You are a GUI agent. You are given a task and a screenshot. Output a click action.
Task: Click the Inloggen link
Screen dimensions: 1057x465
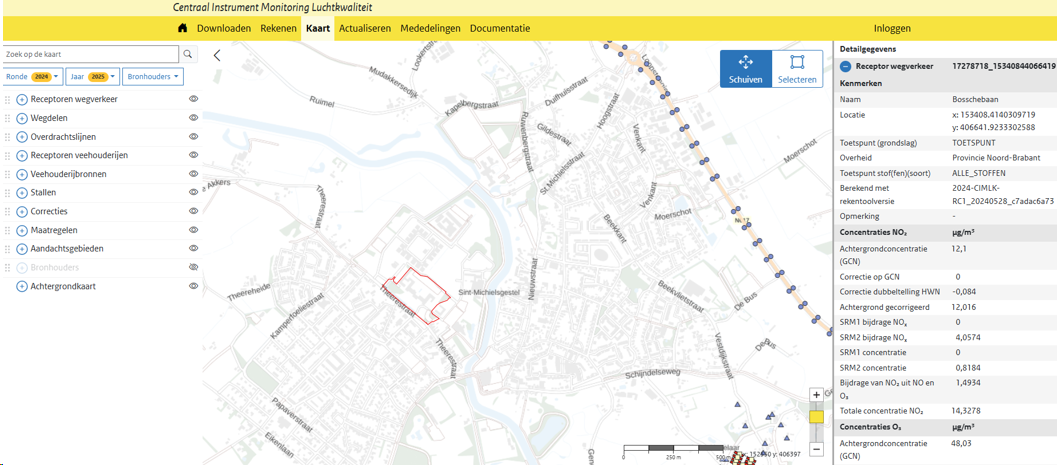[892, 28]
